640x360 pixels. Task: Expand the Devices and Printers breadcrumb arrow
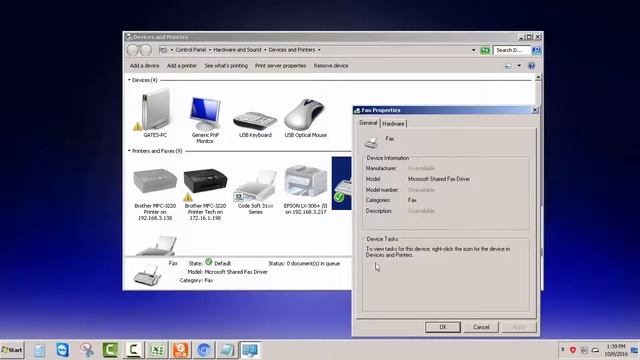point(319,50)
